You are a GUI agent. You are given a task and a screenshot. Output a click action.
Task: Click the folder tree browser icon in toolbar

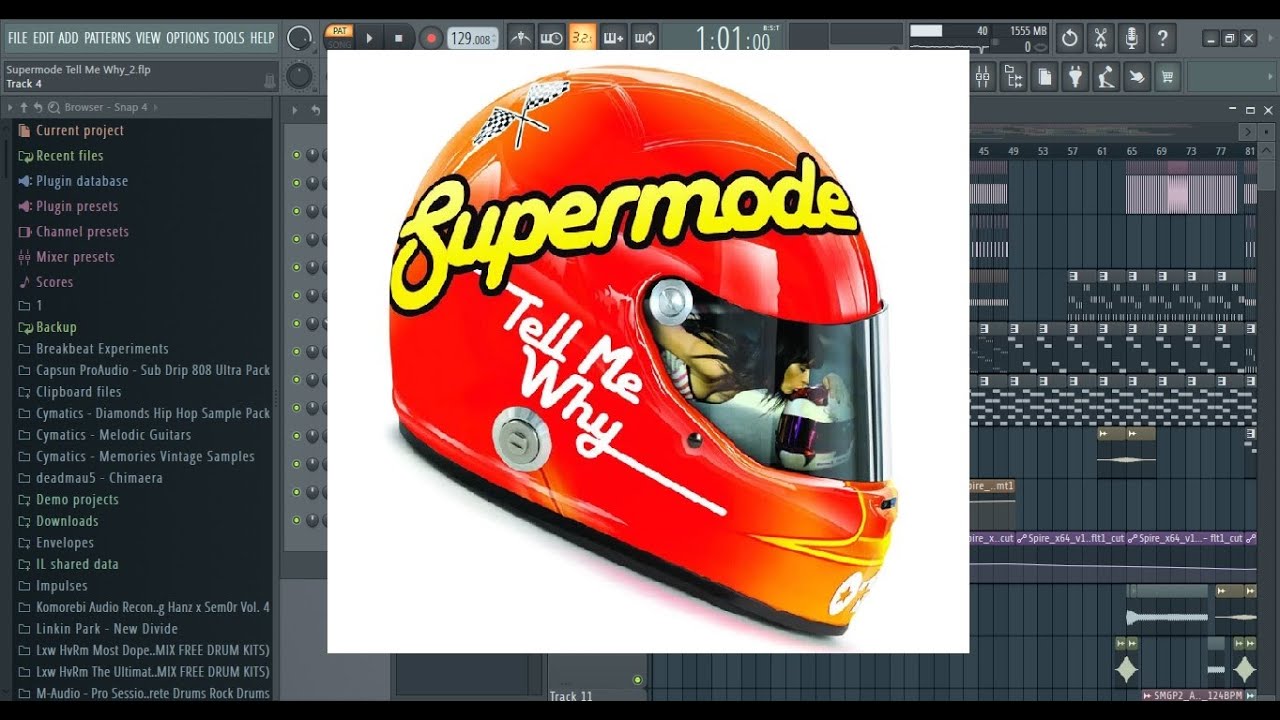[1013, 77]
